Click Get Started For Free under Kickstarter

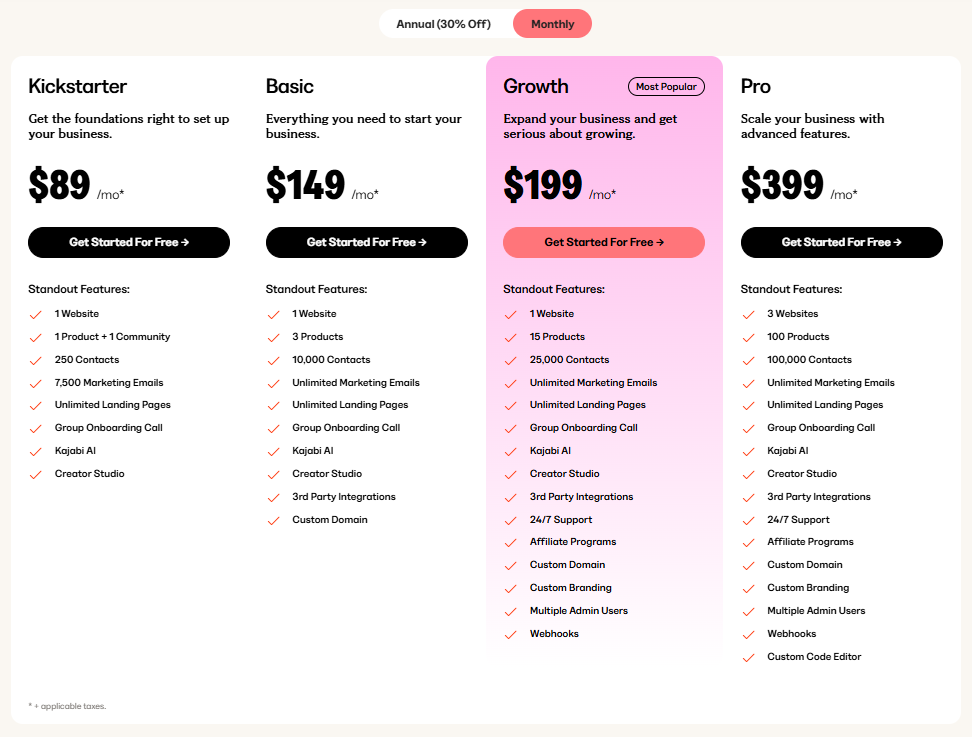pos(129,242)
